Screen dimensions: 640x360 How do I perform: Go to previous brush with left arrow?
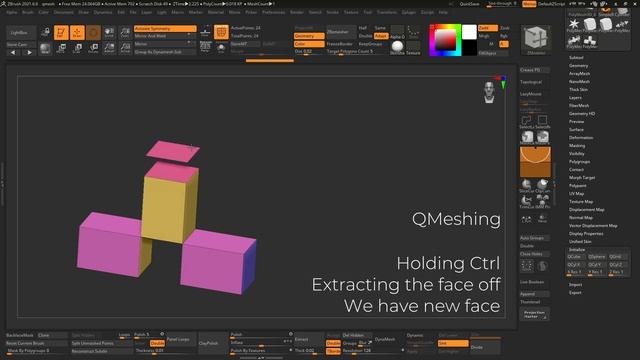coord(13,52)
